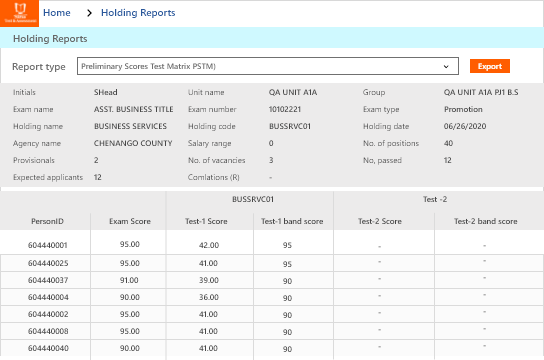Click holding name BUSINESS SERVICES

[x=130, y=126]
